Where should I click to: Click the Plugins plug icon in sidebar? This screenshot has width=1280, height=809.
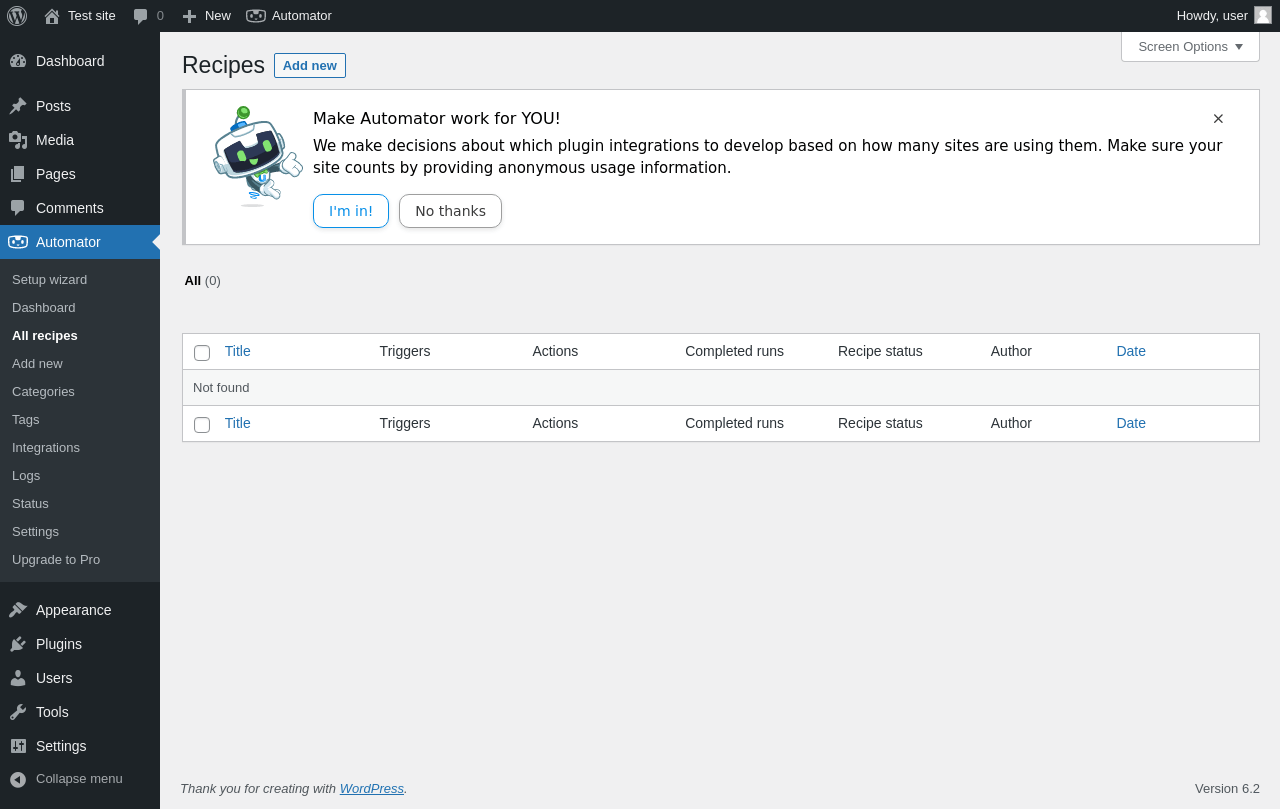click(x=18, y=644)
